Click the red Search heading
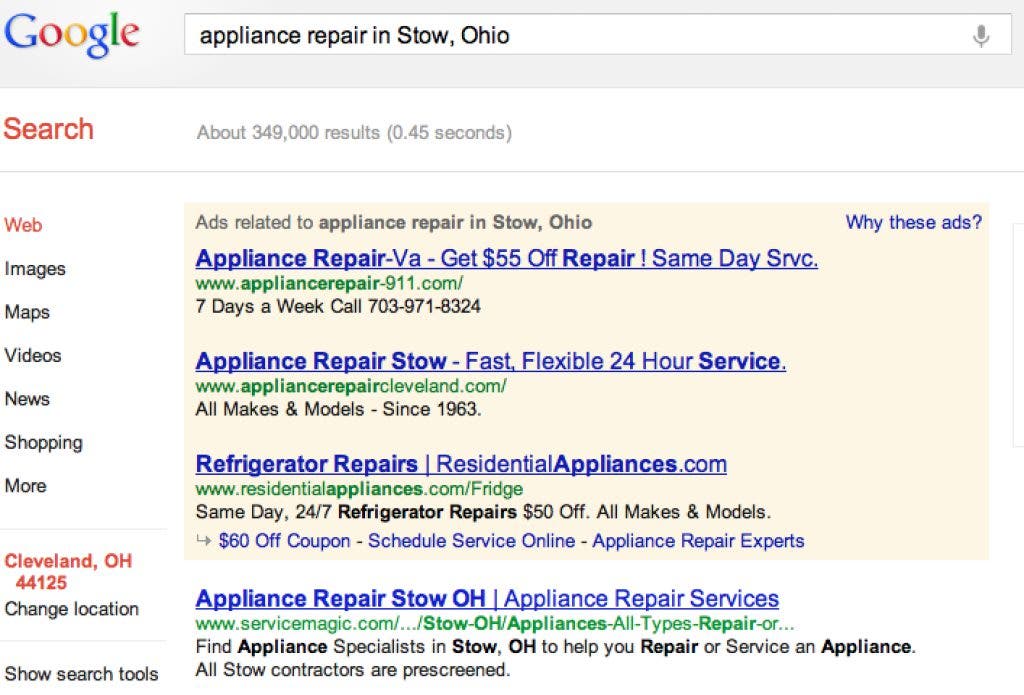 [48, 129]
